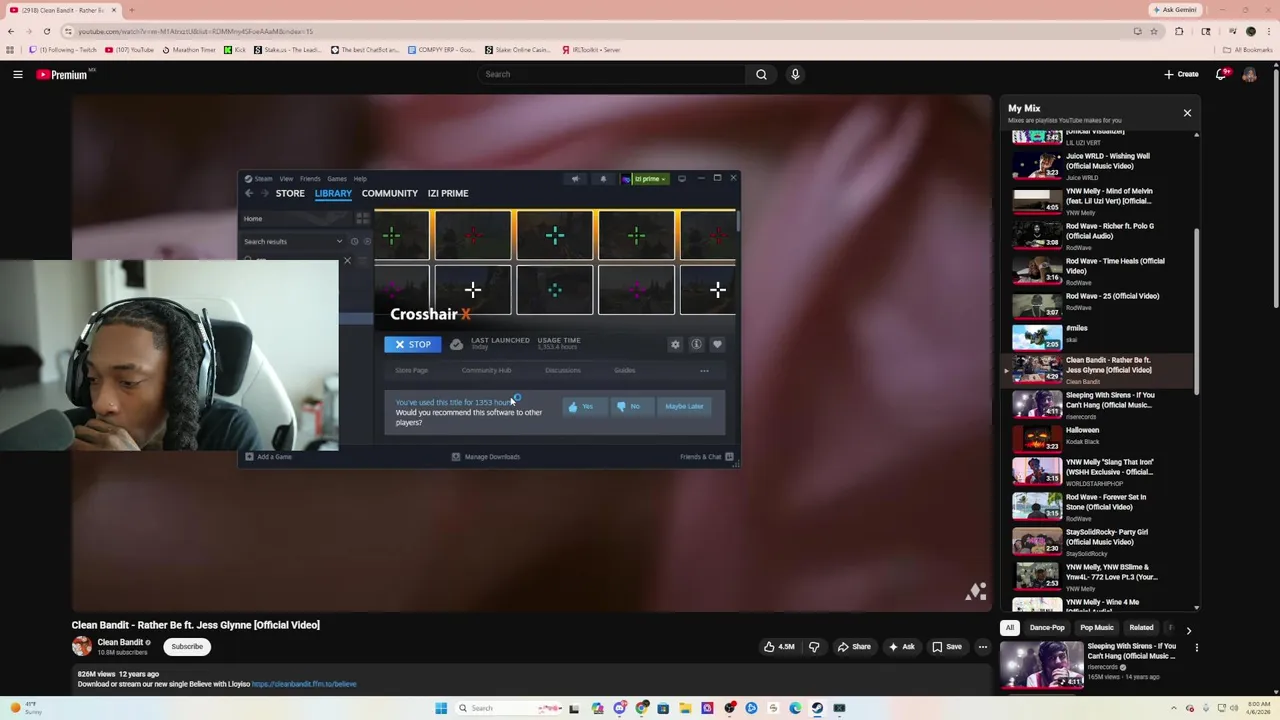
Task: Open Friends & Chat in Steam
Action: [x=706, y=457]
